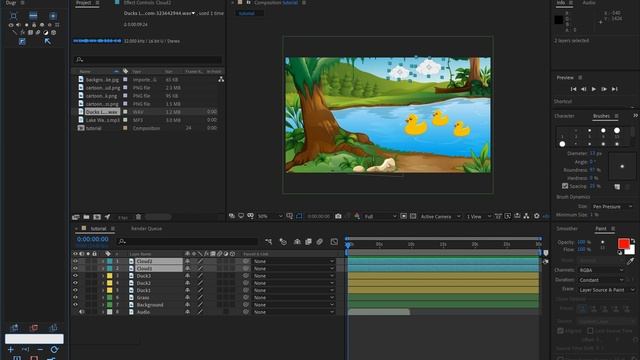Click the fast previews icon in viewer
Viewport: 640px width, 360px height.
coord(507,216)
